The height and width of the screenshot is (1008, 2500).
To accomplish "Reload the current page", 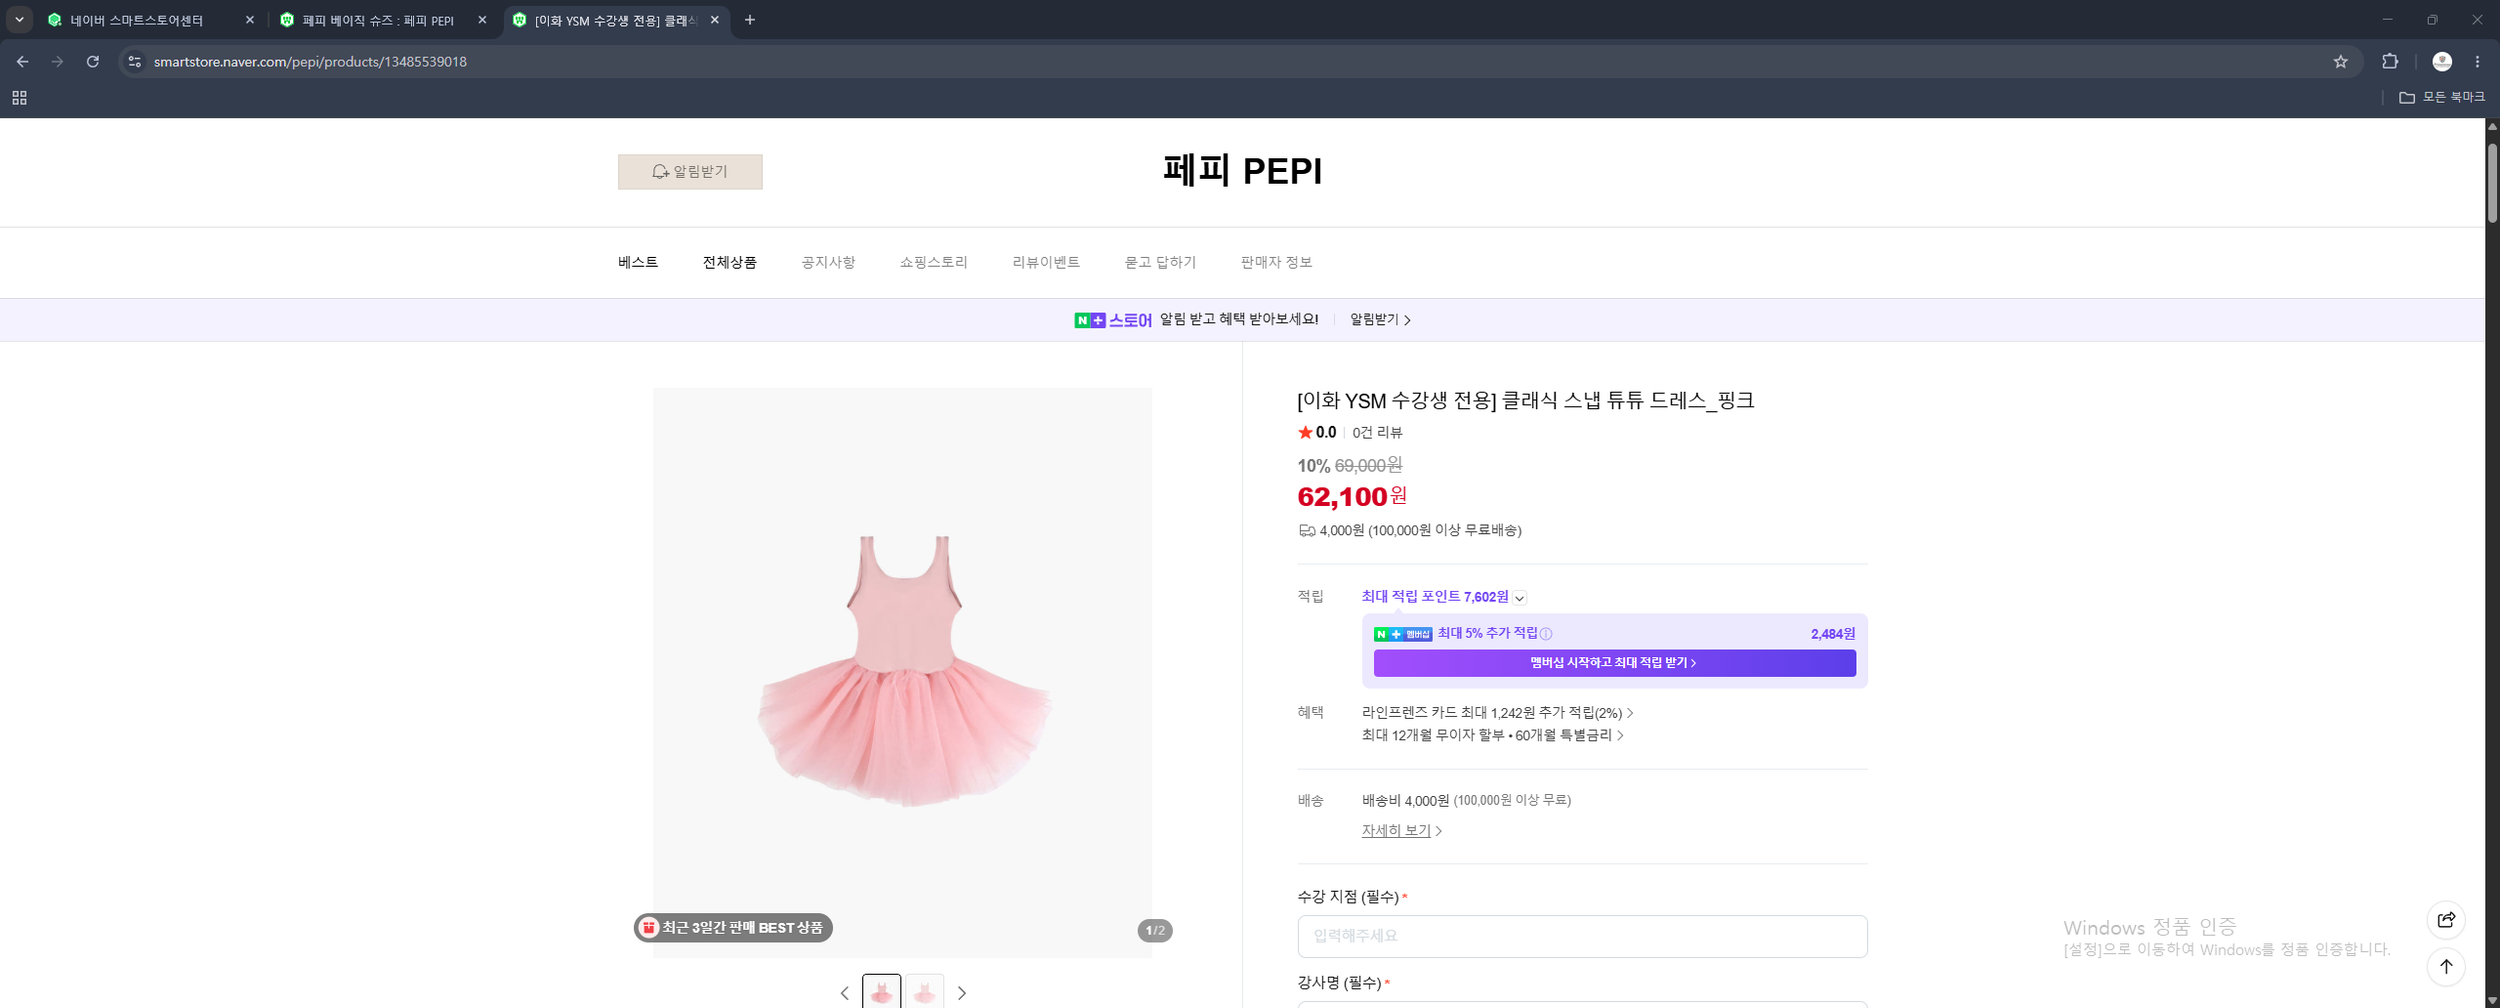I will (92, 62).
